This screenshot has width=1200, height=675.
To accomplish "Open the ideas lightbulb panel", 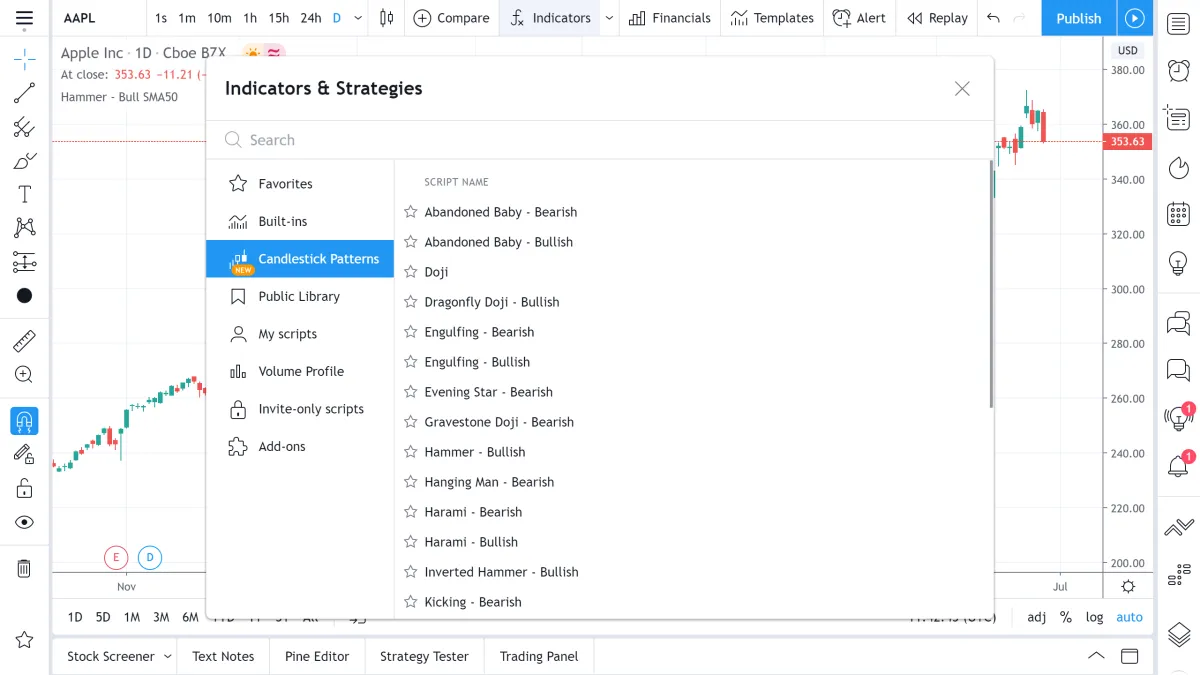I will pos(1178,263).
